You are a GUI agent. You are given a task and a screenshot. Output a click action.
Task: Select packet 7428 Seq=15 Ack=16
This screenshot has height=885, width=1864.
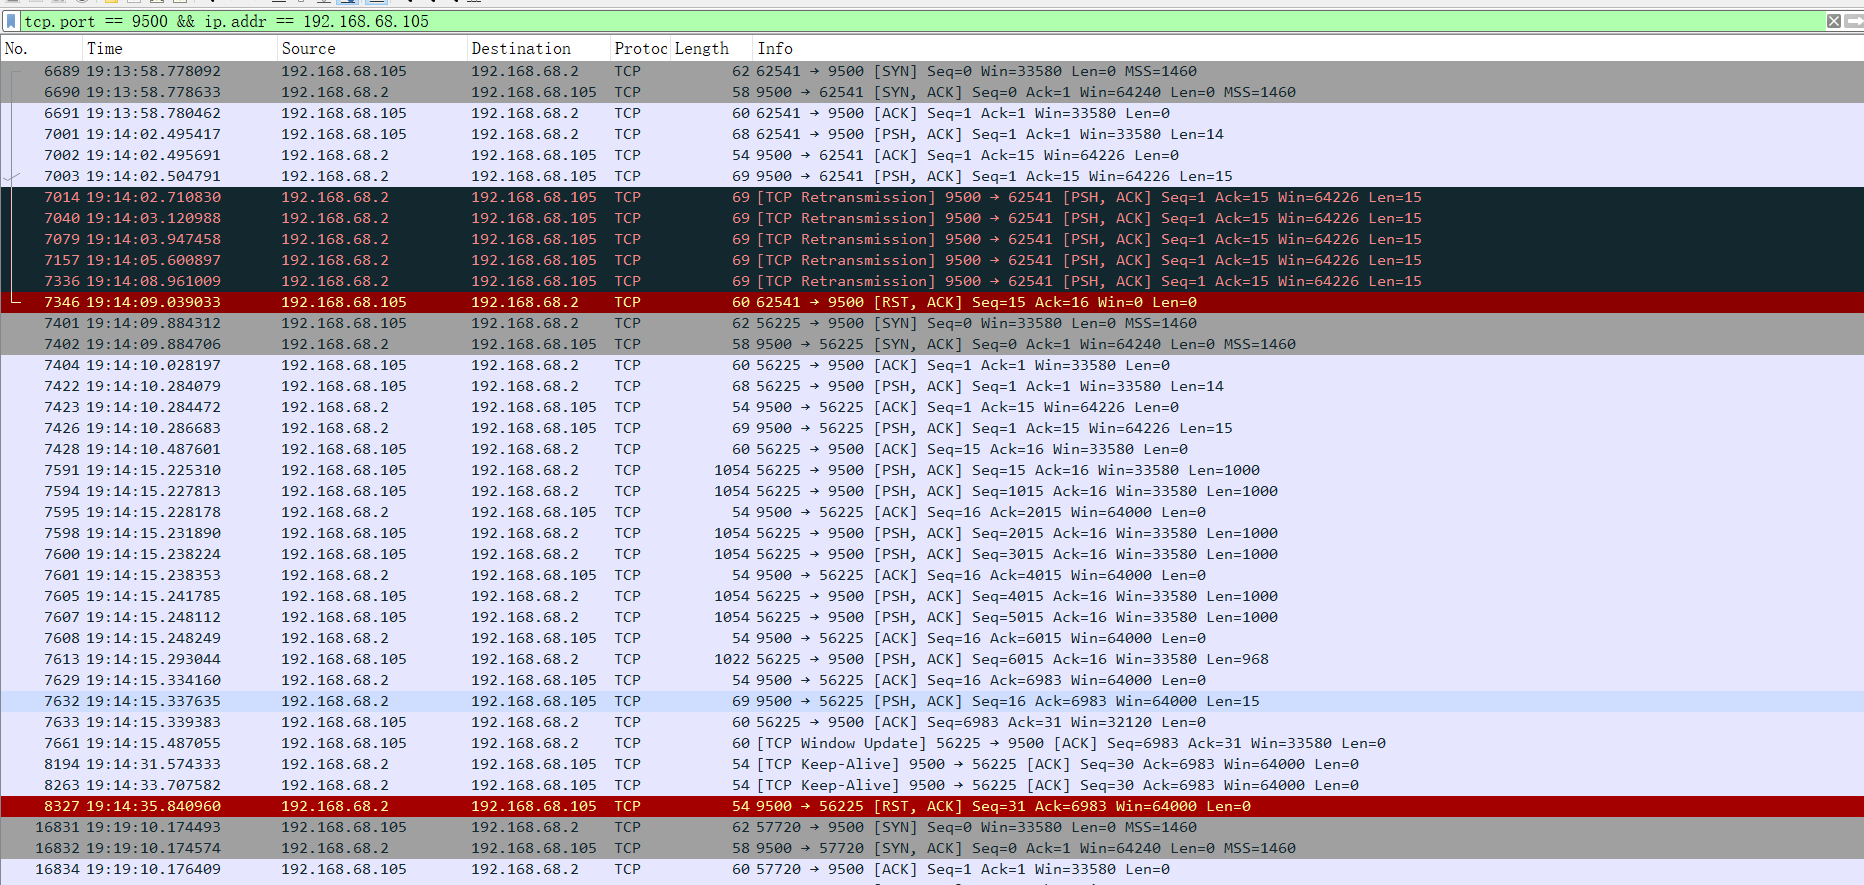(x=932, y=449)
